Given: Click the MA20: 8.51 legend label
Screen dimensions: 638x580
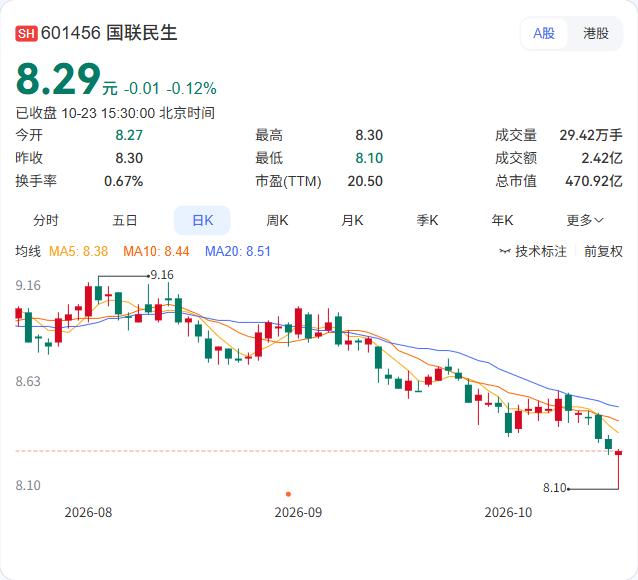Looking at the screenshot, I should pos(238,251).
